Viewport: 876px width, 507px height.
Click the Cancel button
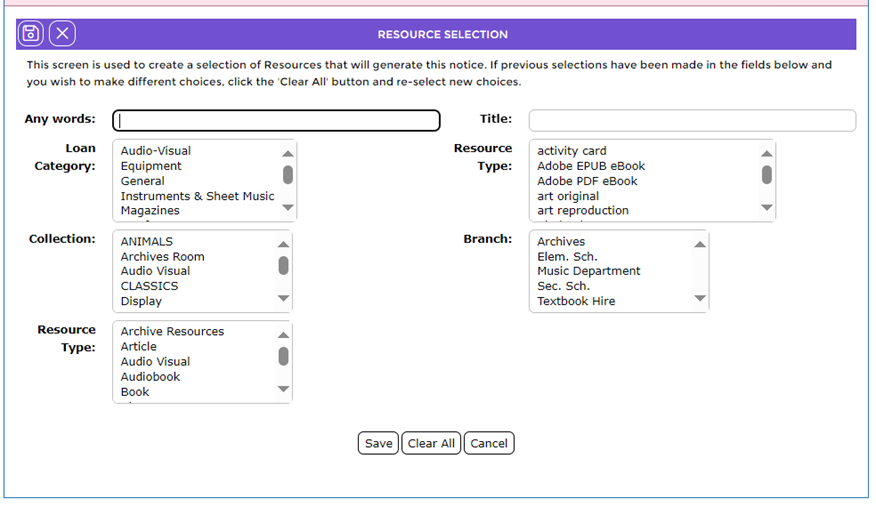click(489, 443)
